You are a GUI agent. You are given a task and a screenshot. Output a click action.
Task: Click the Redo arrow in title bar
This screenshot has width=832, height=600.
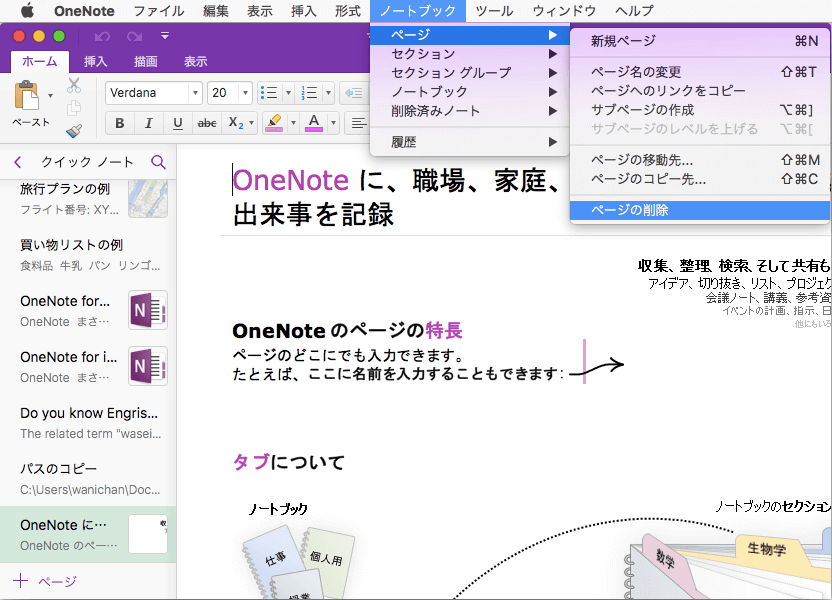134,36
